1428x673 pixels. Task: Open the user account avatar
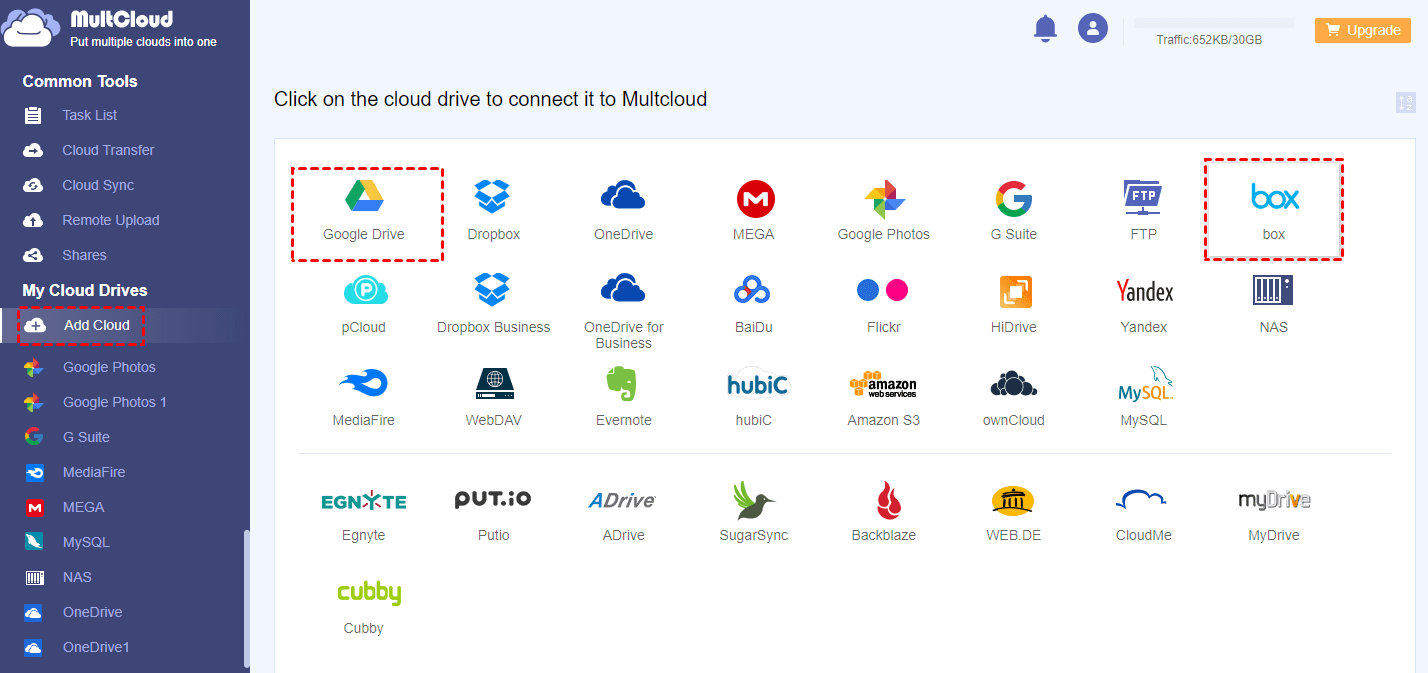1092,28
